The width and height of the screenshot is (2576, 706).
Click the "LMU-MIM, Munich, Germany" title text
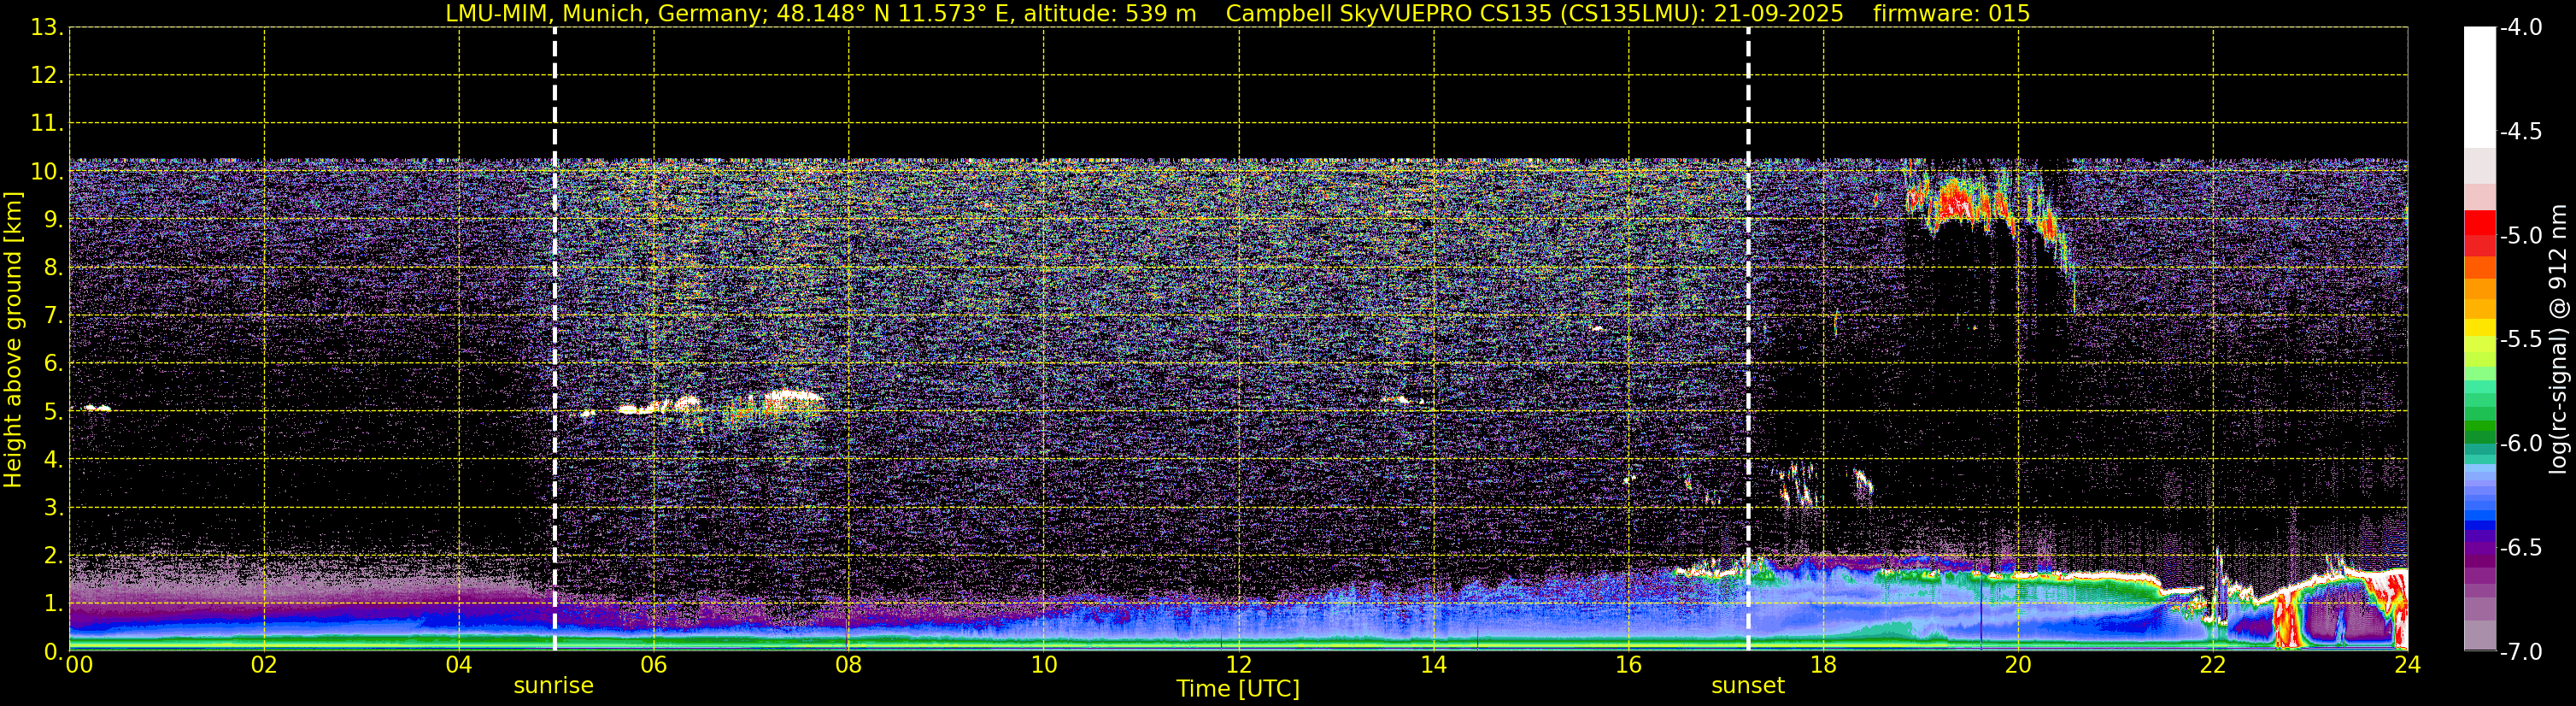(607, 13)
